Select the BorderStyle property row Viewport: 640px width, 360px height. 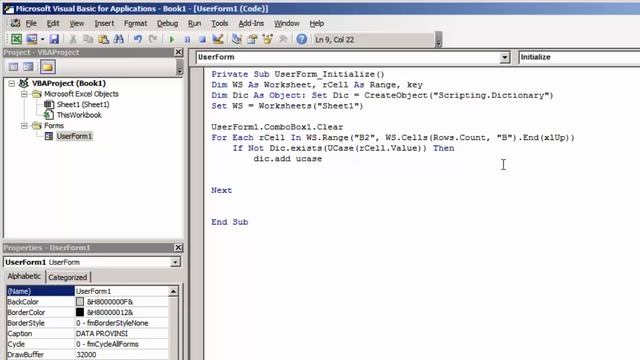pos(87,323)
